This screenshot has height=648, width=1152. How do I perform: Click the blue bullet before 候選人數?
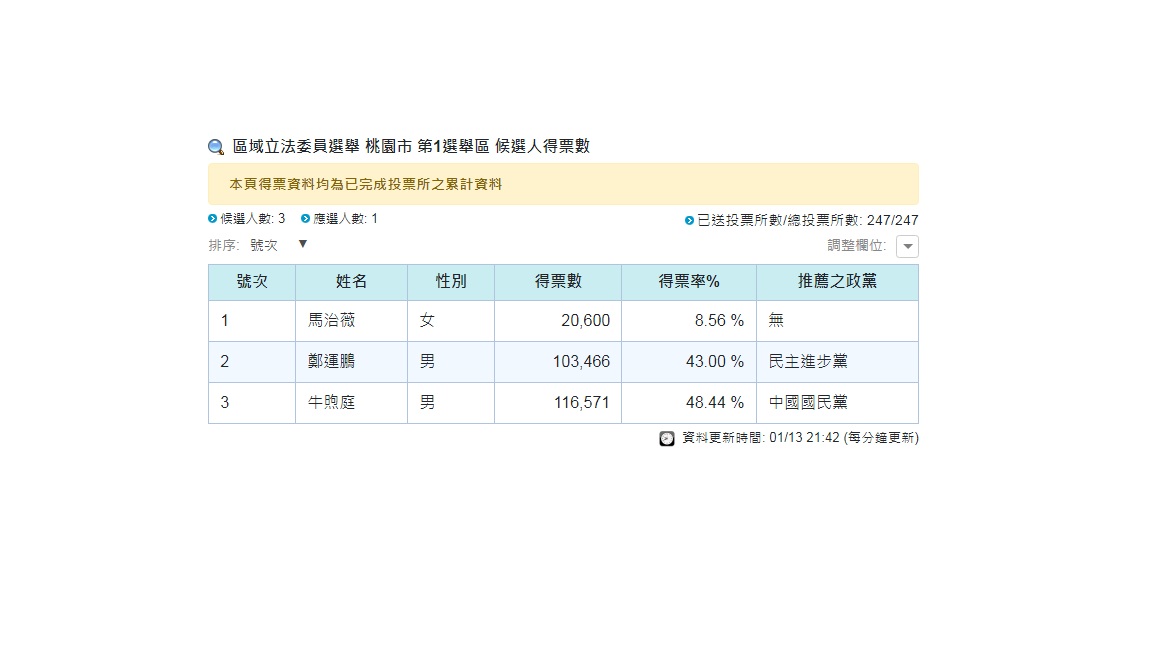(x=212, y=219)
